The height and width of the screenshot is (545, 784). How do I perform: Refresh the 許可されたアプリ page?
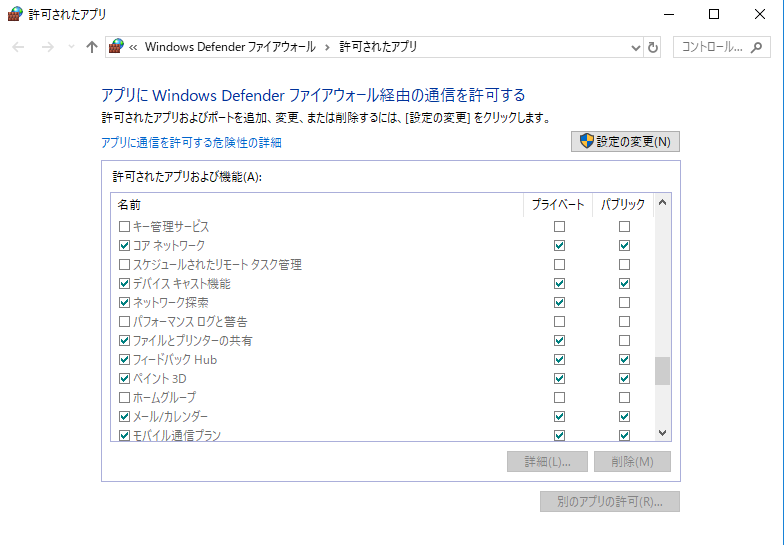tap(652, 48)
